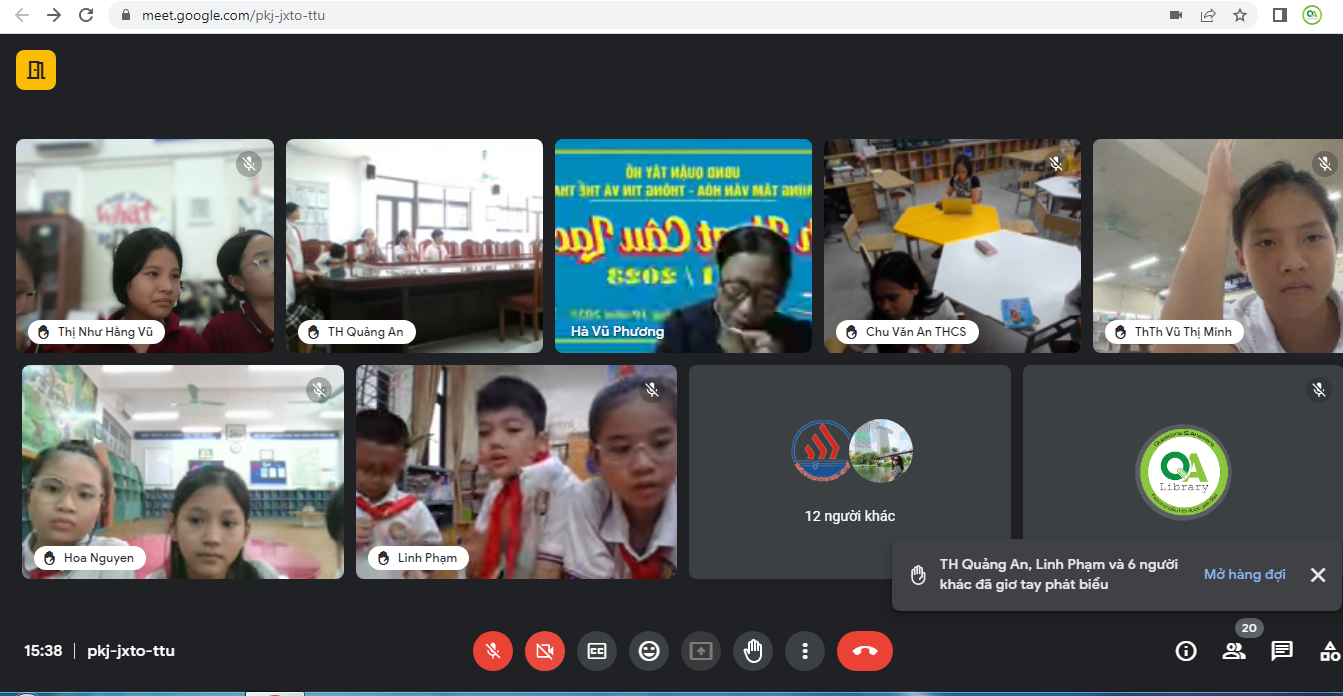Click the present screen button
The image size is (1343, 696).
701,651
